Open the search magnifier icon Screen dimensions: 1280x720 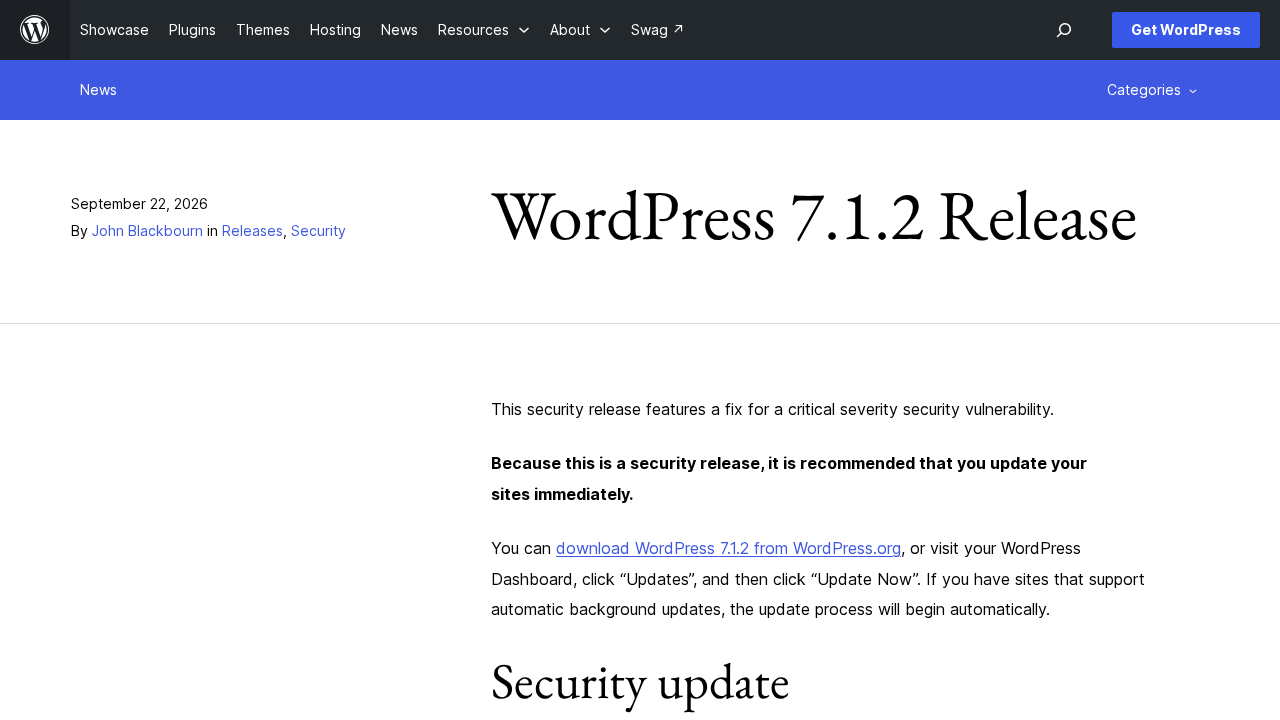tap(1064, 30)
